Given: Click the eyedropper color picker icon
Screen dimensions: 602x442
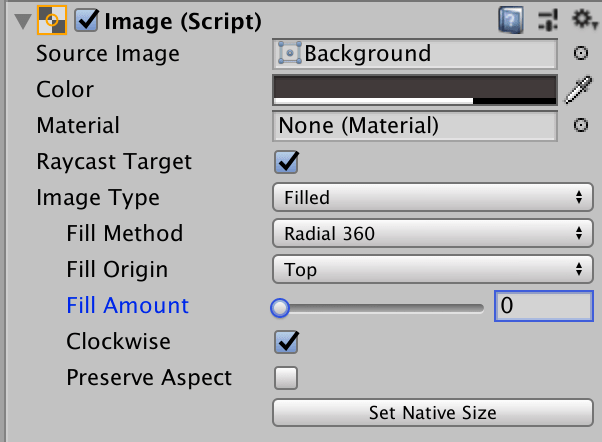Looking at the screenshot, I should tap(579, 90).
